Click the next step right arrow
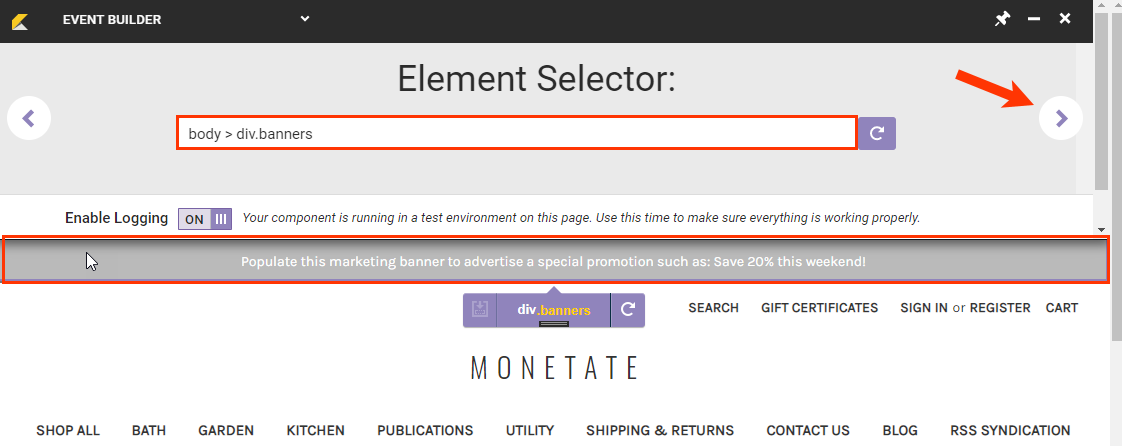The width and height of the screenshot is (1122, 446). [1060, 118]
